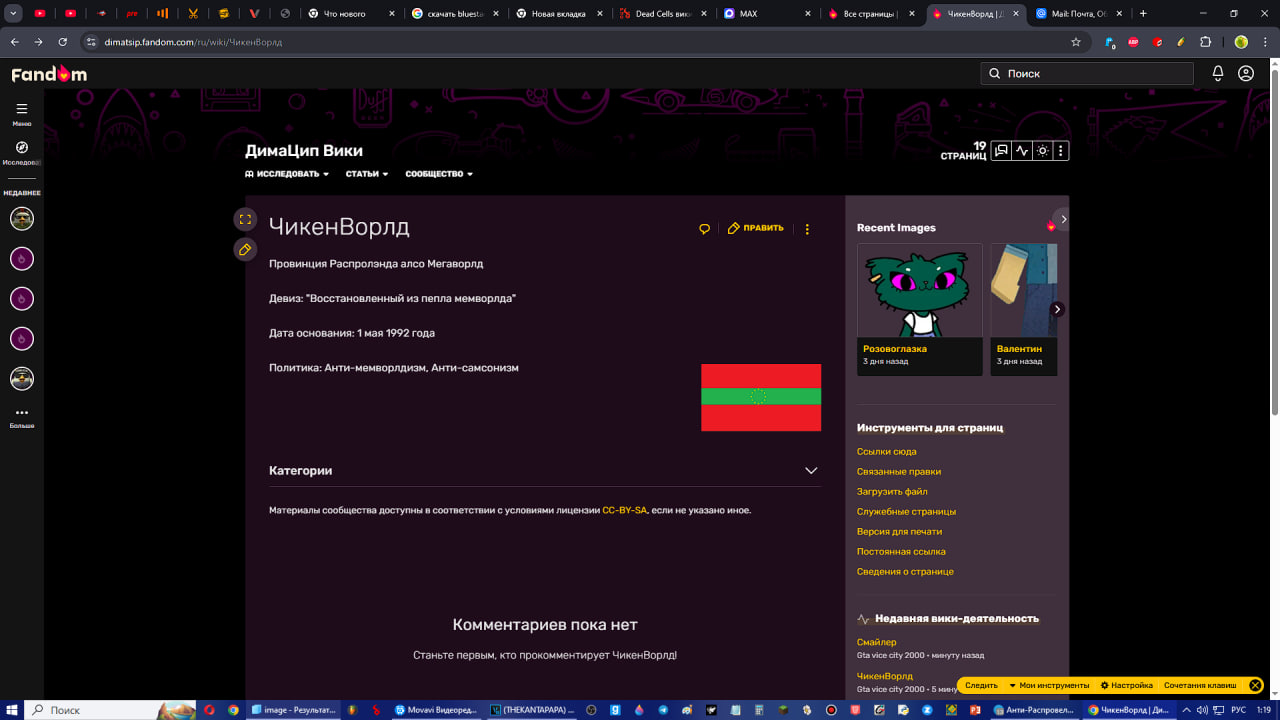Image resolution: width=1280 pixels, height=720 pixels.
Task: Close the bottom toolbar with X button
Action: pos(1255,685)
